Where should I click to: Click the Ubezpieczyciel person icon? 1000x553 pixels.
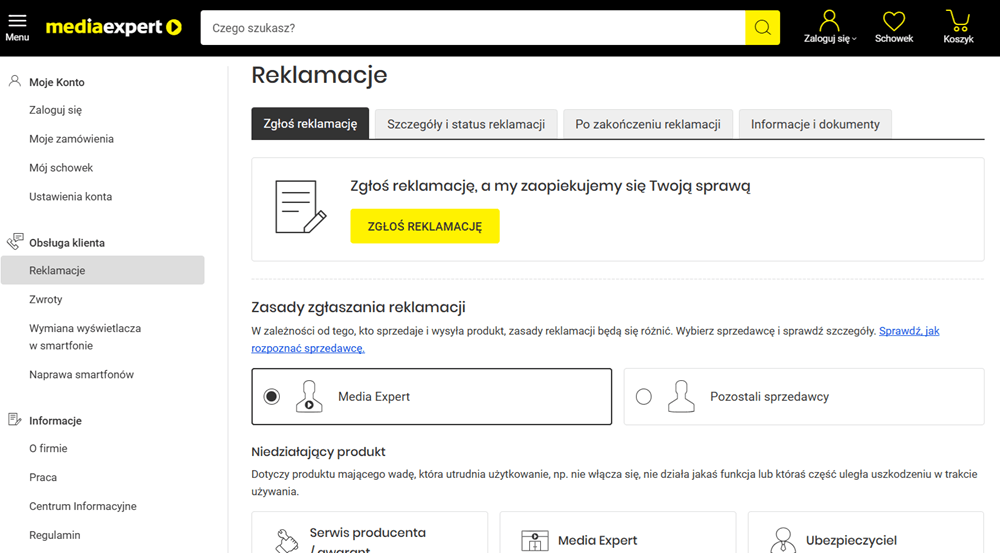point(783,540)
